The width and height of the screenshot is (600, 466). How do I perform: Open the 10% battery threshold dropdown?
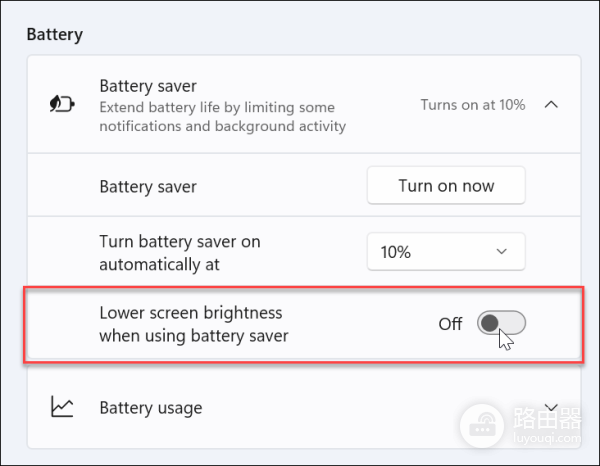tap(445, 252)
